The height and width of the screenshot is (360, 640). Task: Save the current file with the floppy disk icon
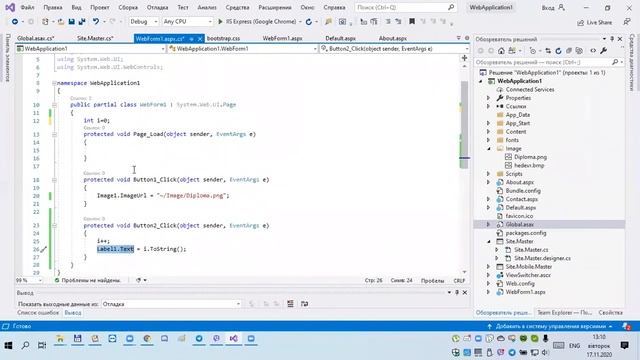click(71, 22)
